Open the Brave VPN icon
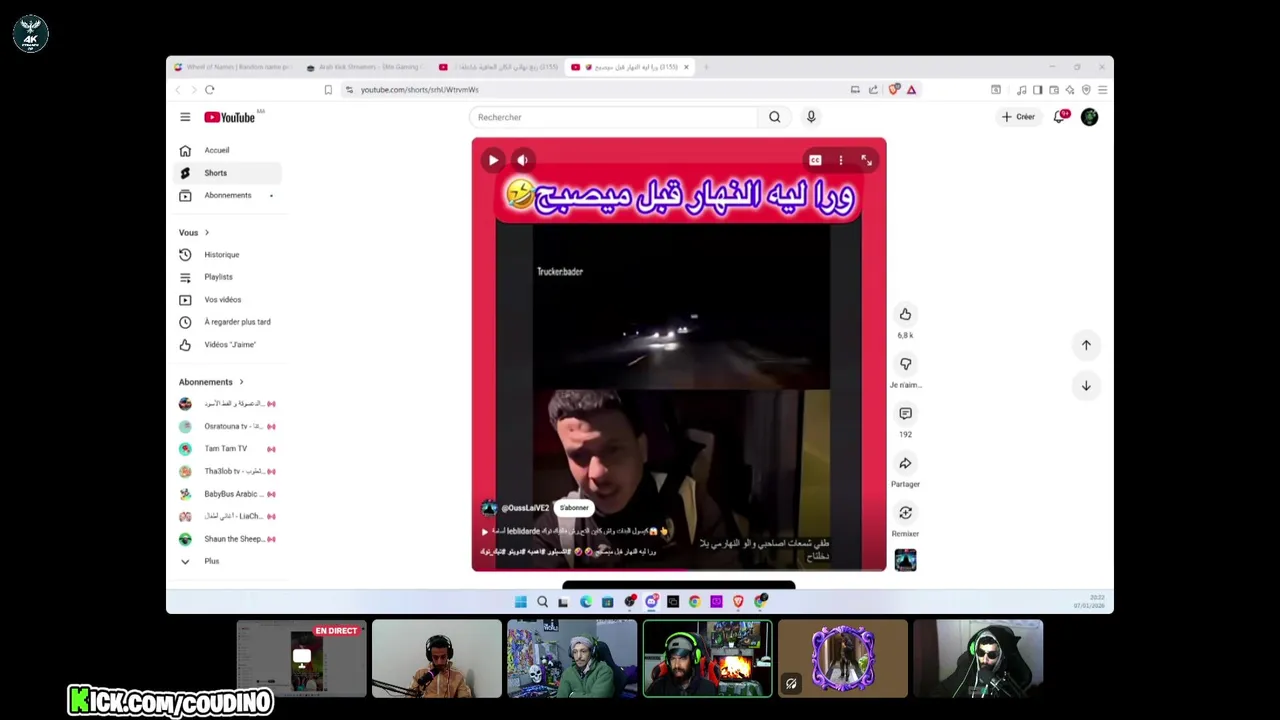The width and height of the screenshot is (1280, 720). click(1086, 90)
